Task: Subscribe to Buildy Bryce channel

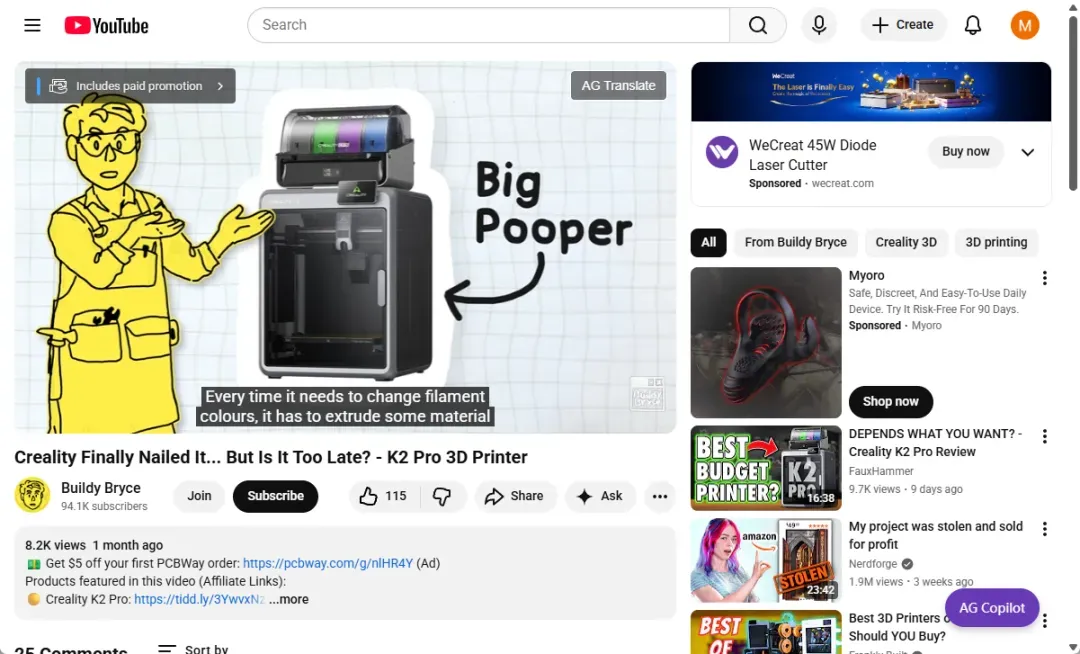Action: 276,496
